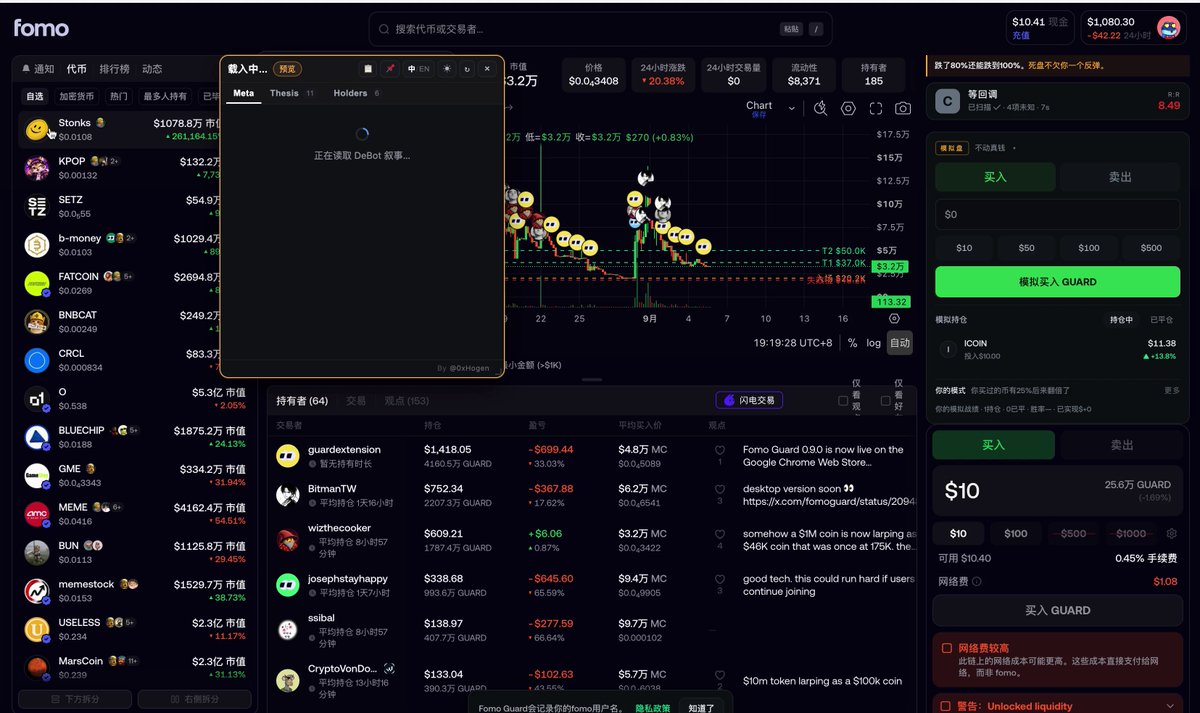Toggle 仅看好友 checkbox in holders panel

click(x=885, y=401)
